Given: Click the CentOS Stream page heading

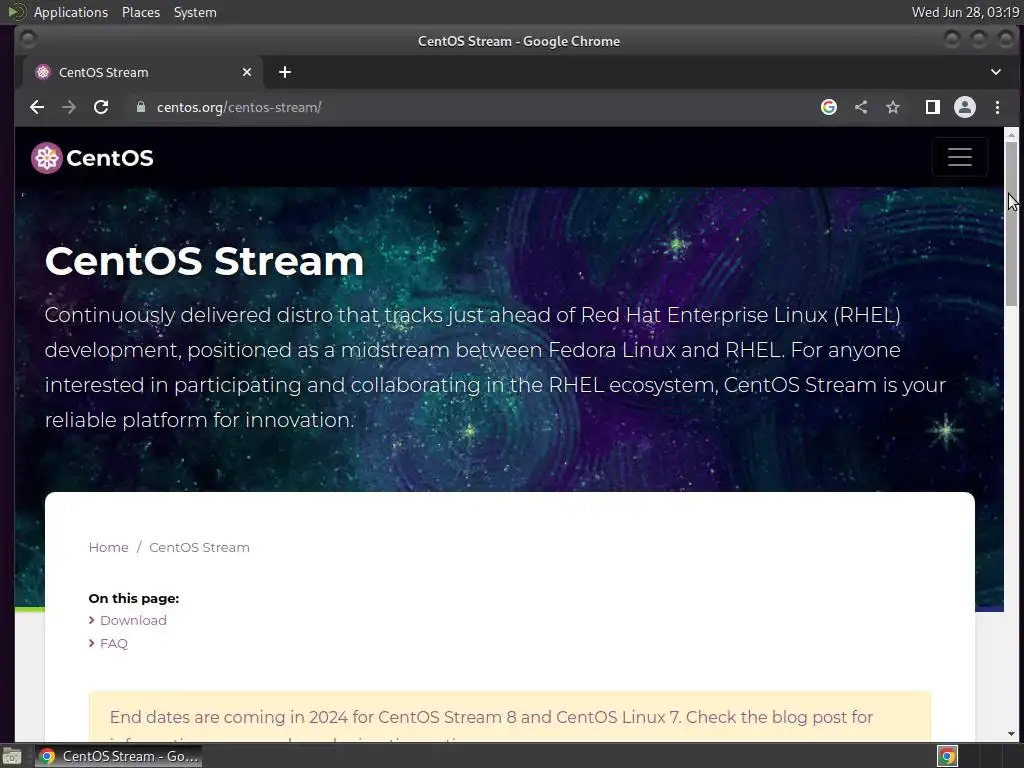Looking at the screenshot, I should [x=204, y=261].
